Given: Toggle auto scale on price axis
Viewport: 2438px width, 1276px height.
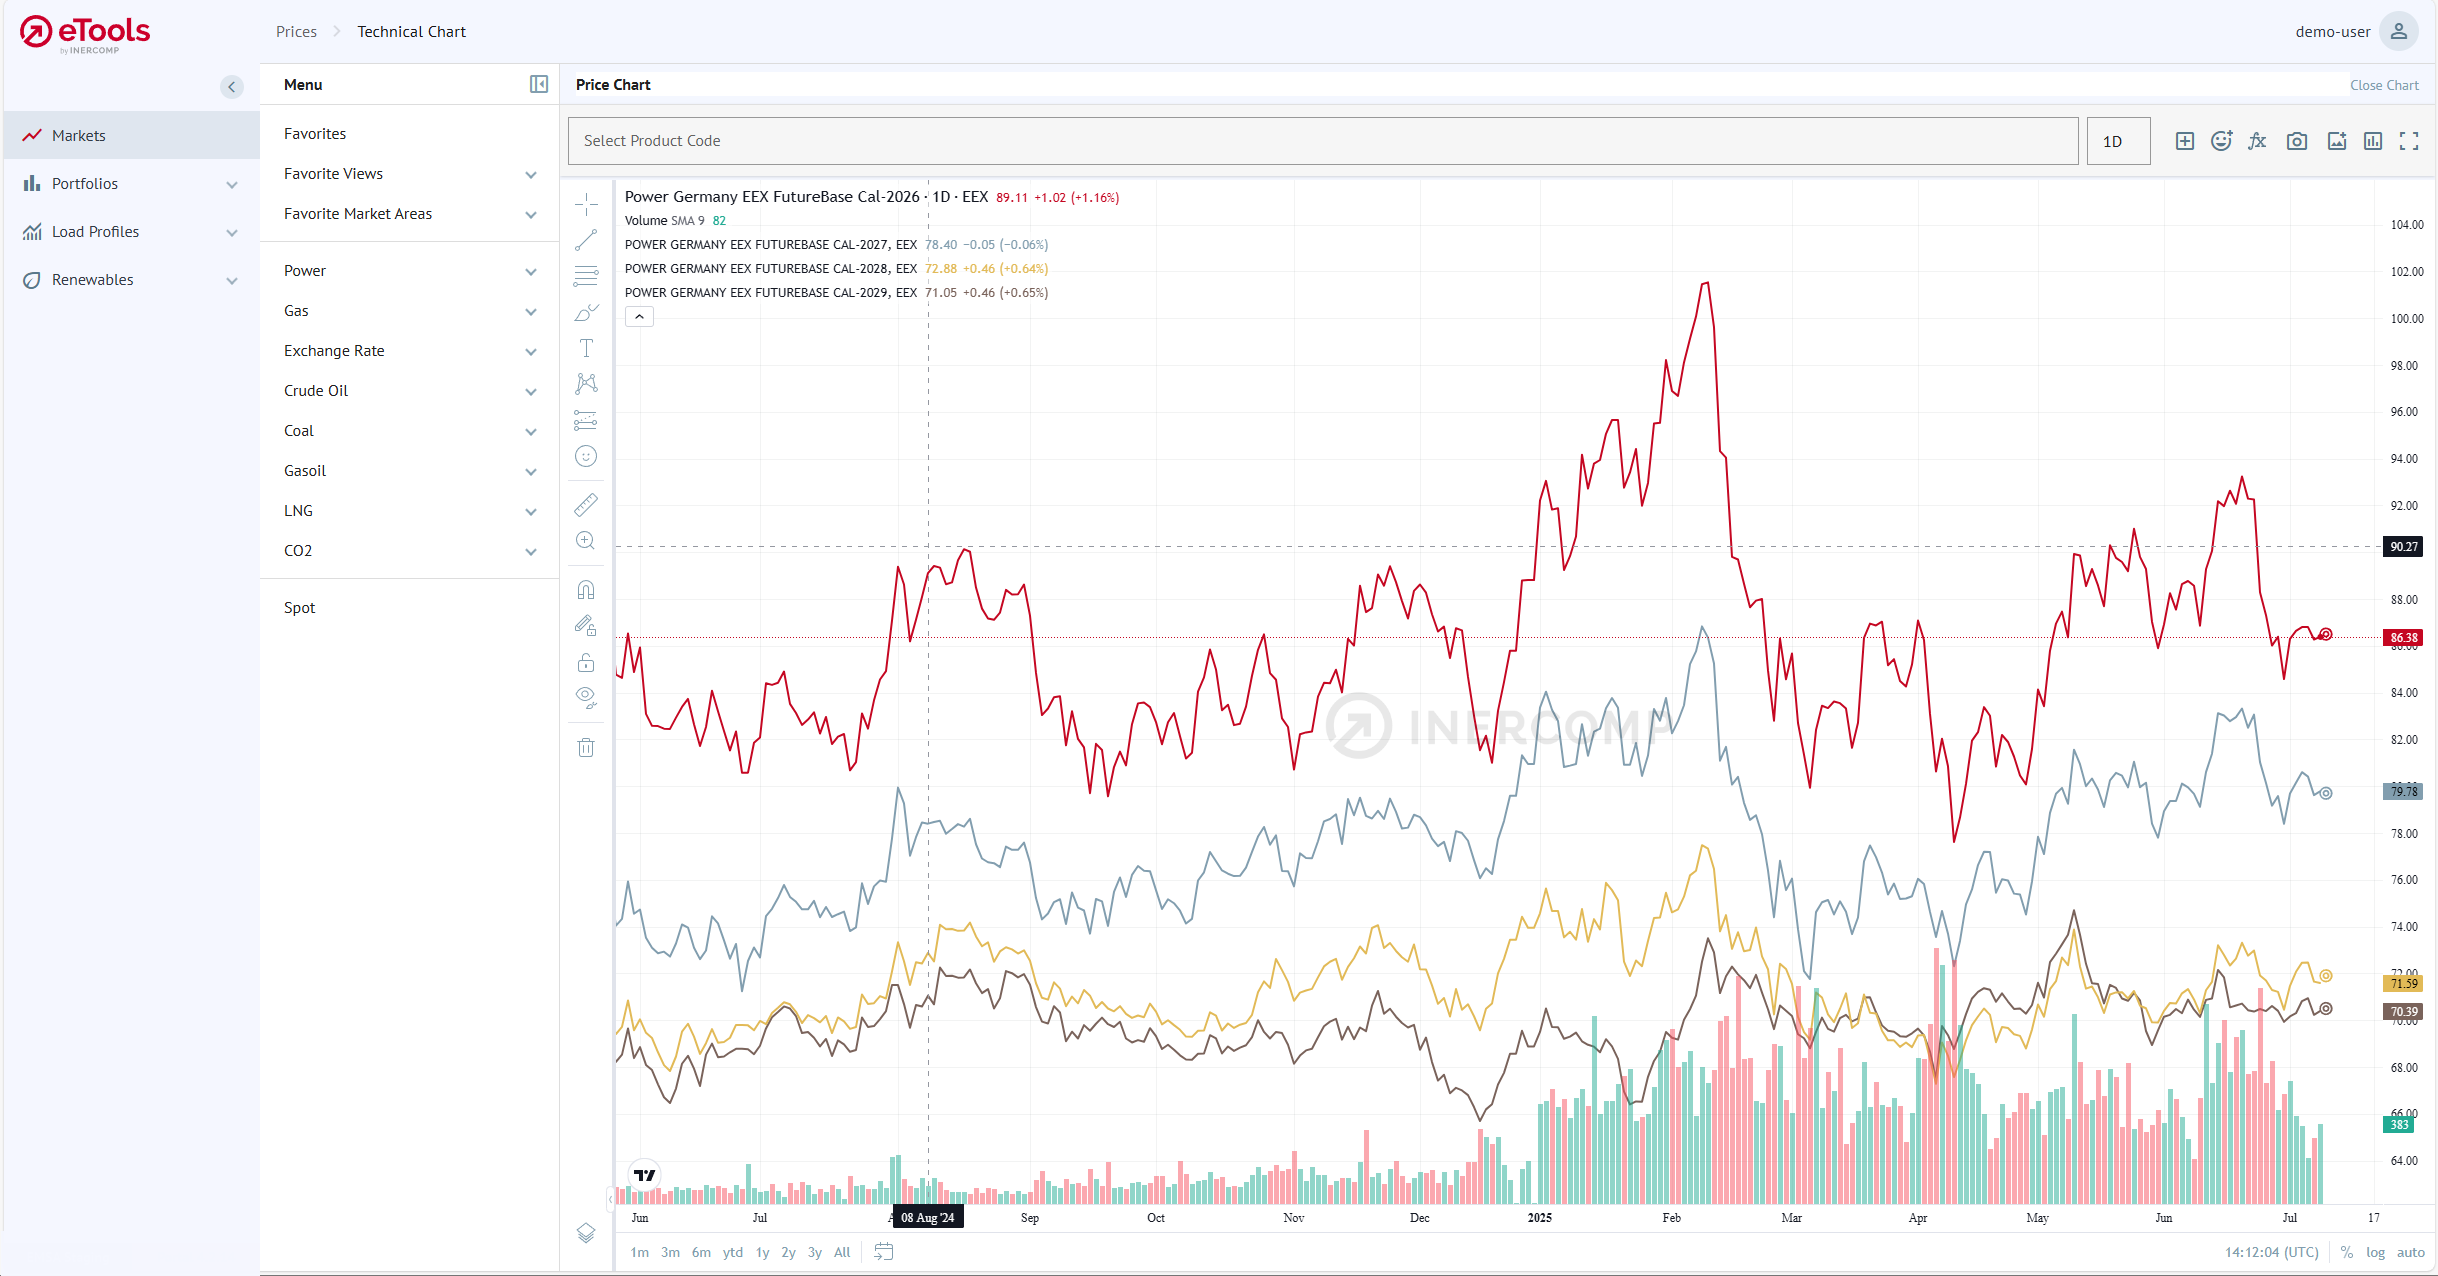Looking at the screenshot, I should [2410, 1252].
